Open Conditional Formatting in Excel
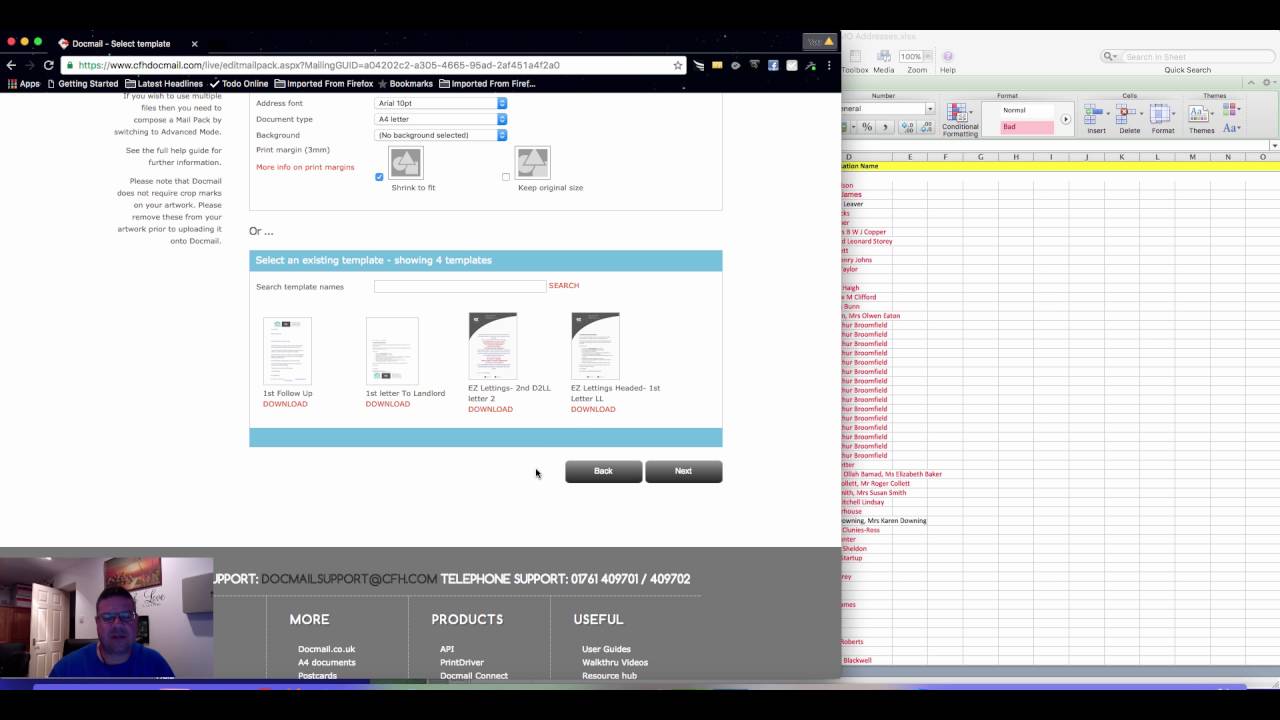This screenshot has width=1280, height=720. [x=960, y=120]
